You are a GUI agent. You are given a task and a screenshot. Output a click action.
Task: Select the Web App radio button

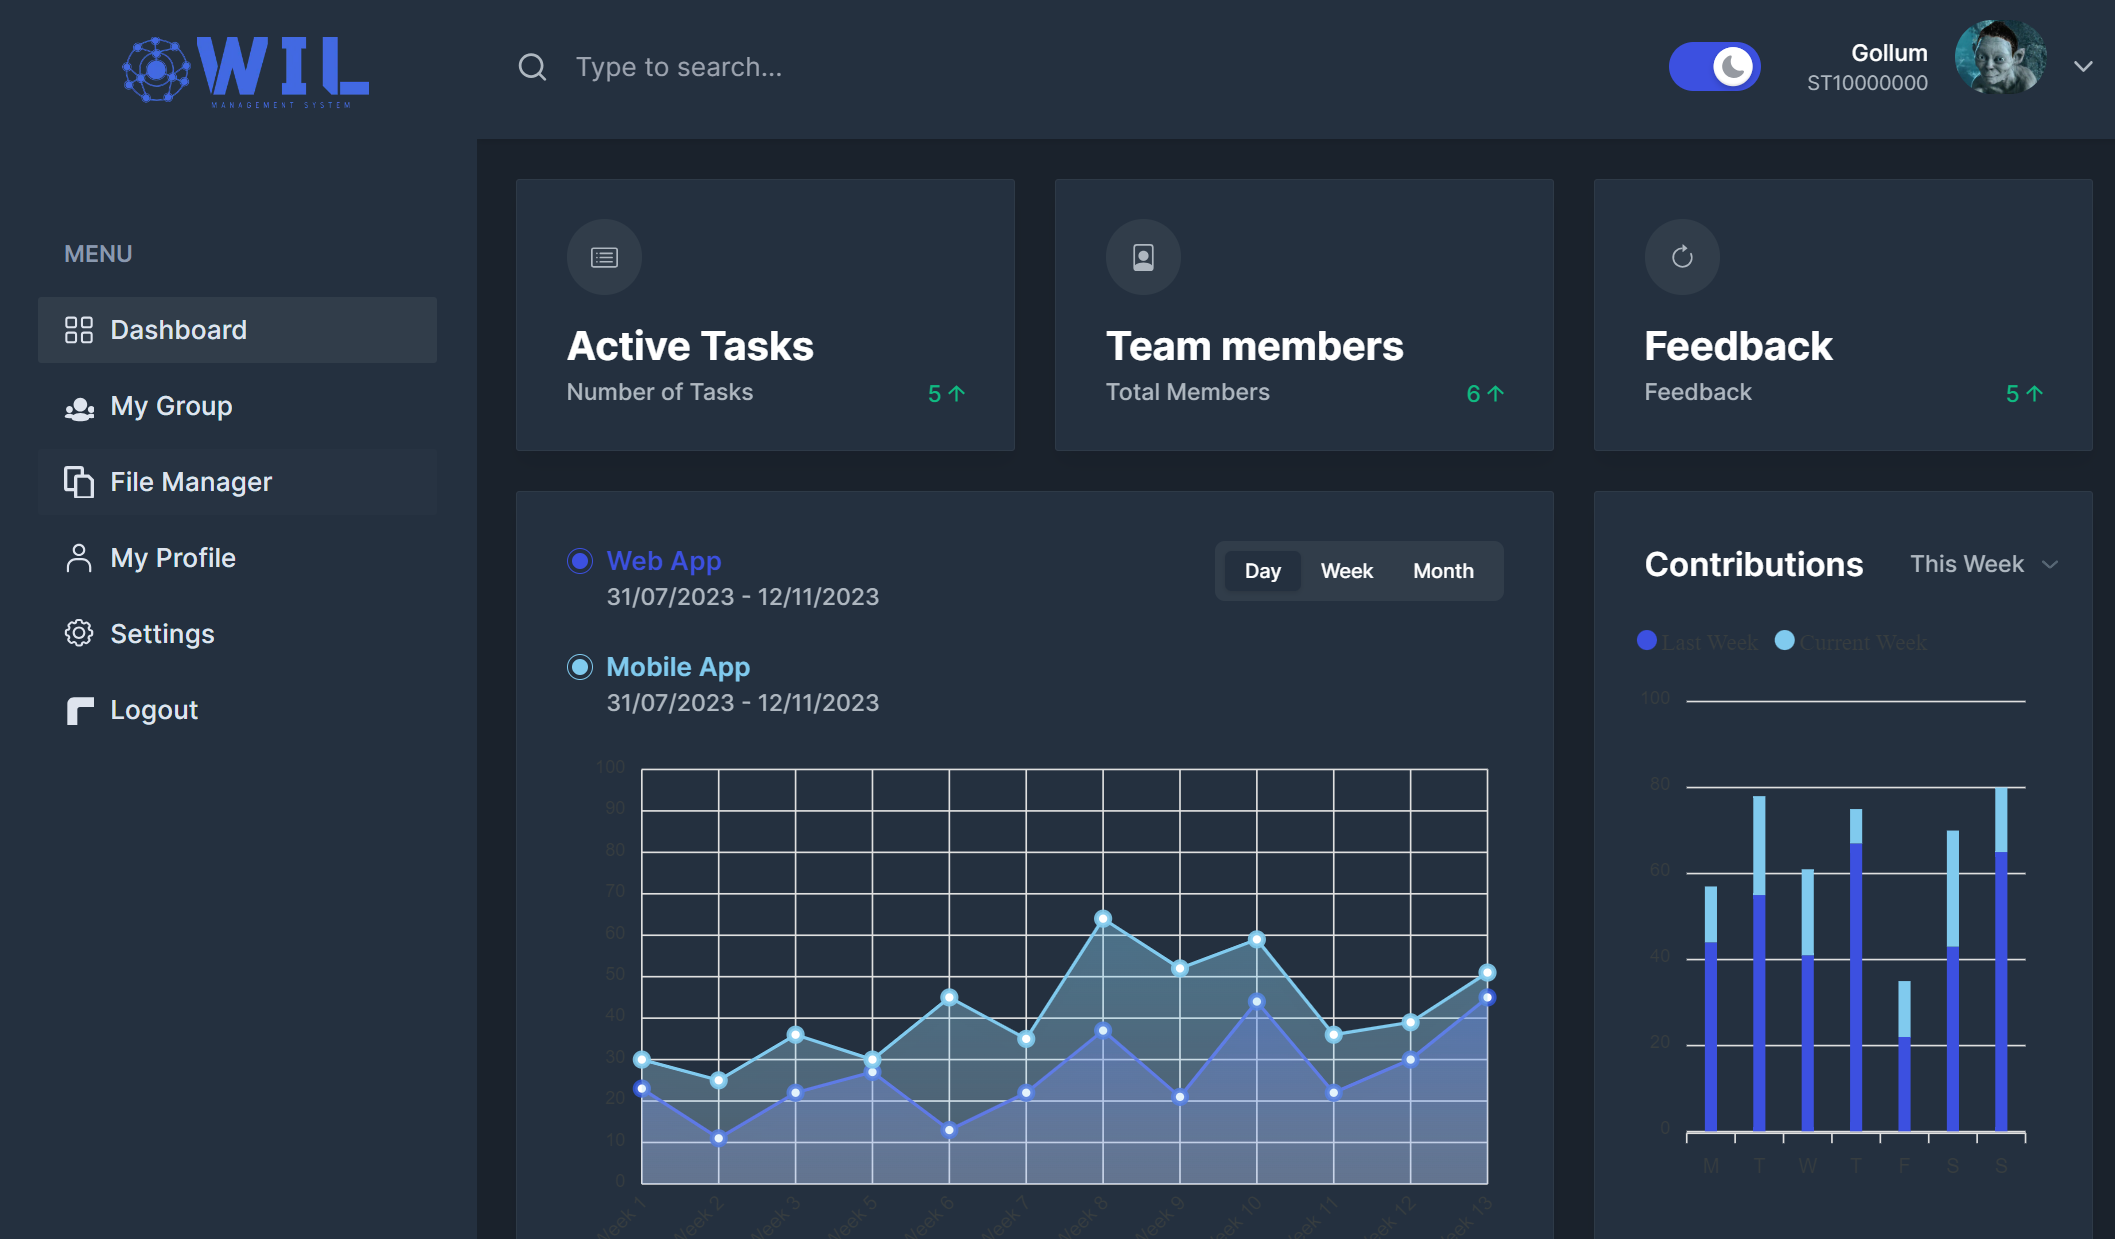[580, 561]
